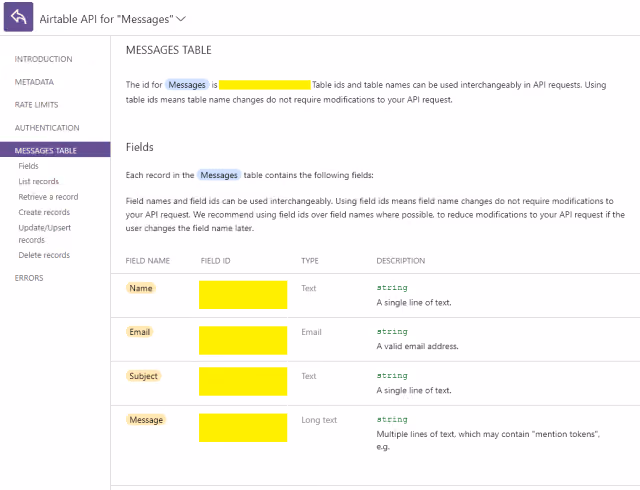The width and height of the screenshot is (640, 490).
Task: Click the purple back arrow icon
Action: [x=18, y=17]
